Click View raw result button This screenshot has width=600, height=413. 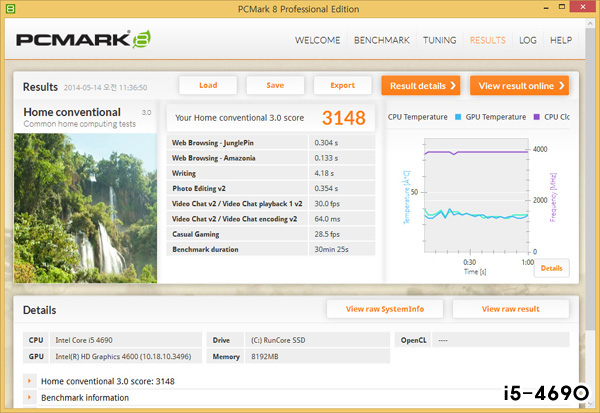[510, 309]
